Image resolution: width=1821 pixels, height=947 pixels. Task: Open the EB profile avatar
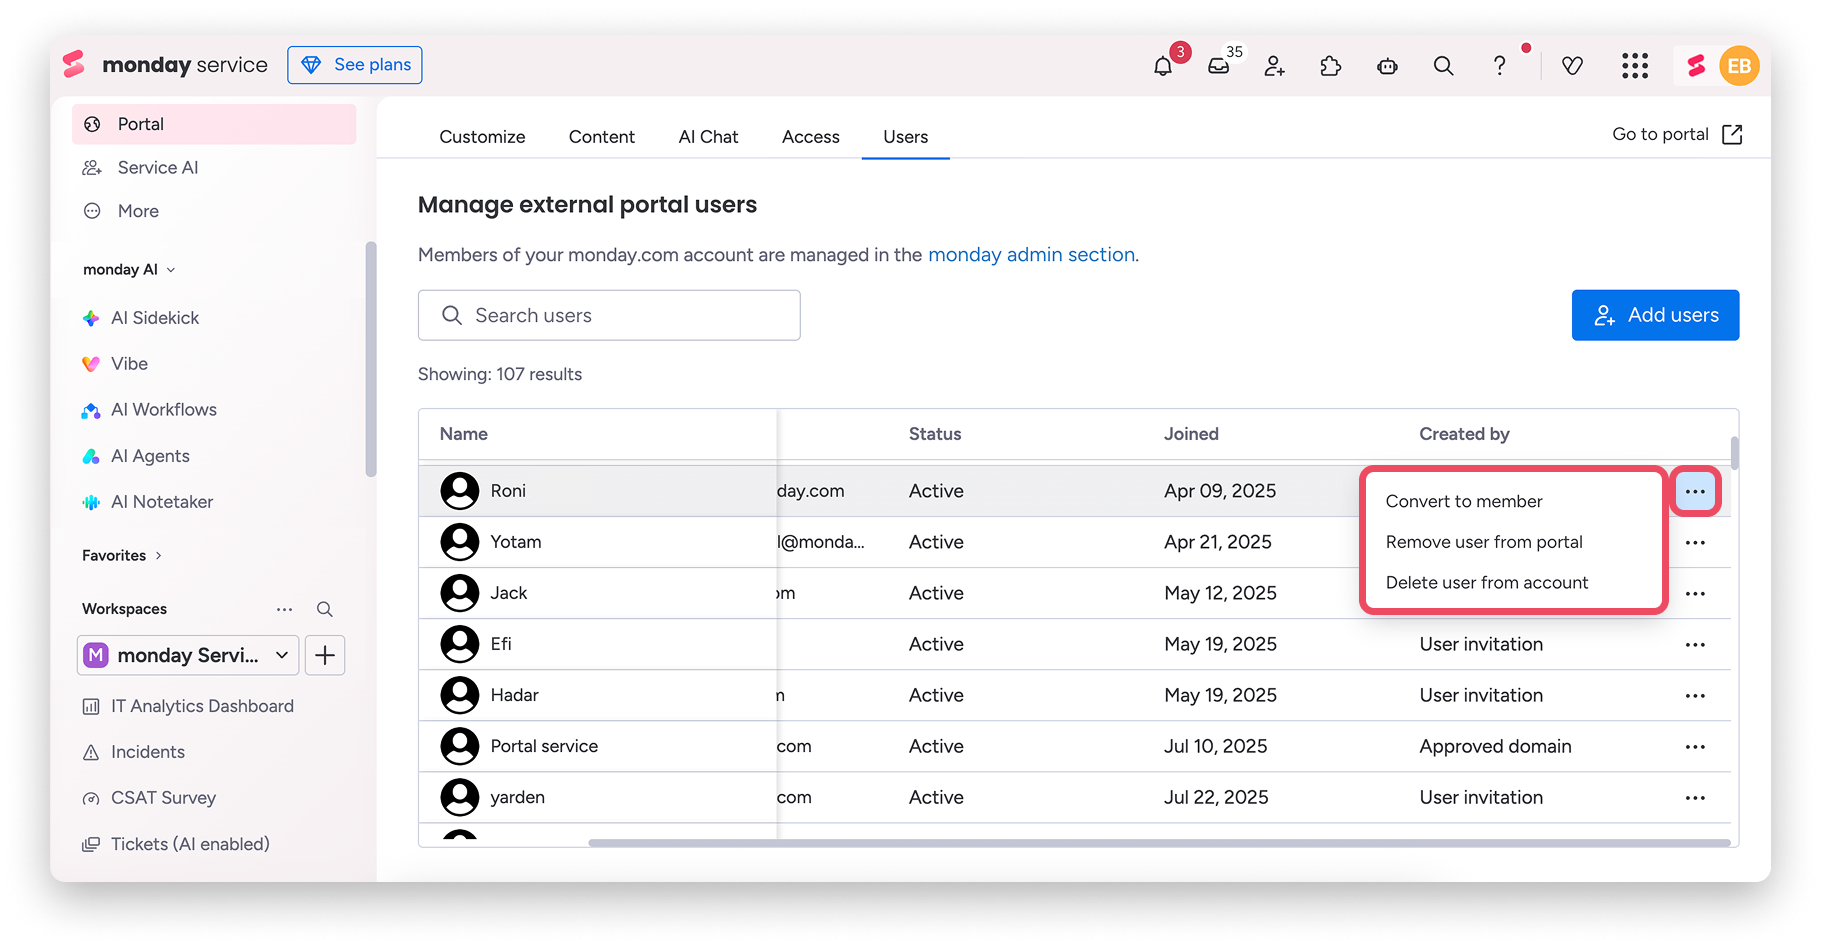coord(1739,66)
